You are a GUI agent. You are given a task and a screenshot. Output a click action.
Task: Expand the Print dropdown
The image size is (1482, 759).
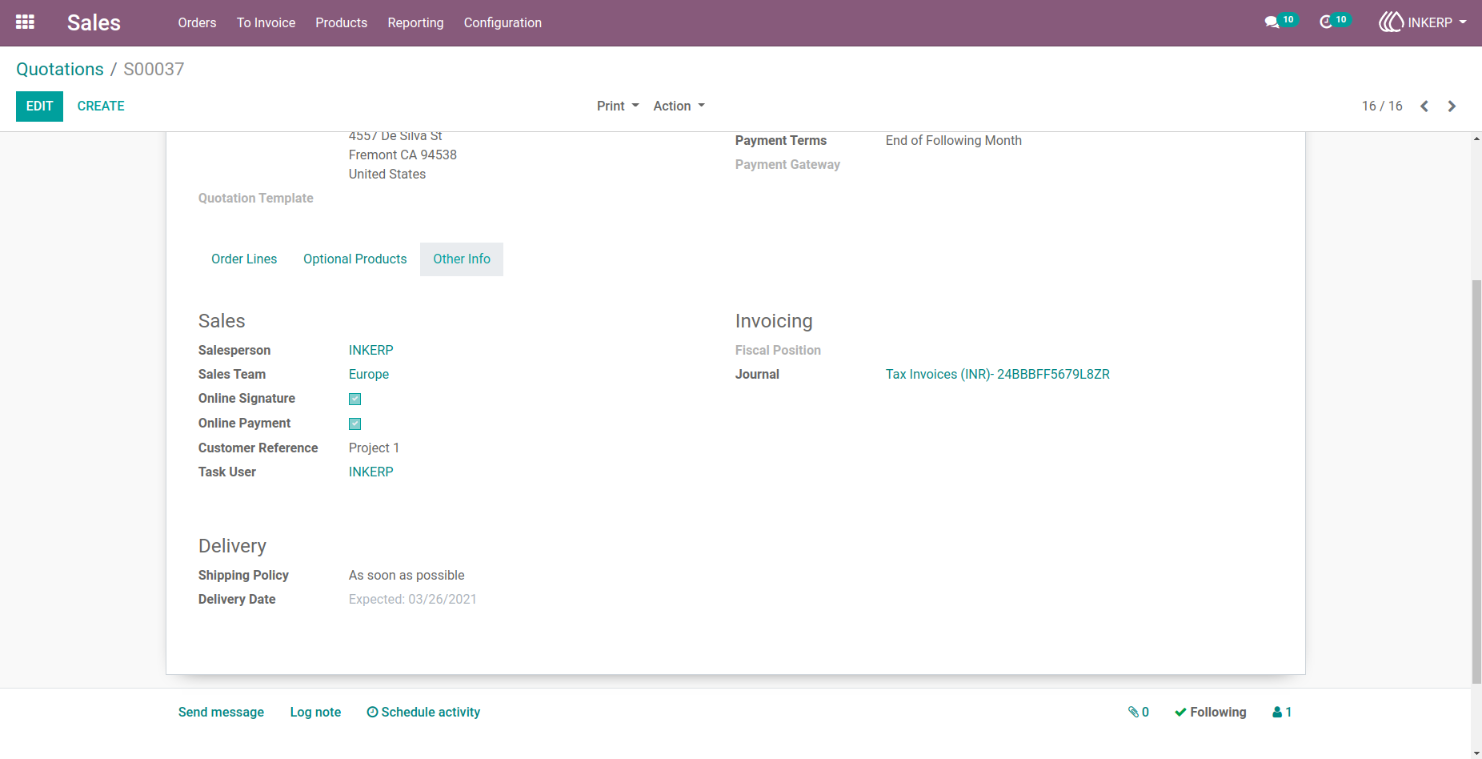pyautogui.click(x=618, y=106)
